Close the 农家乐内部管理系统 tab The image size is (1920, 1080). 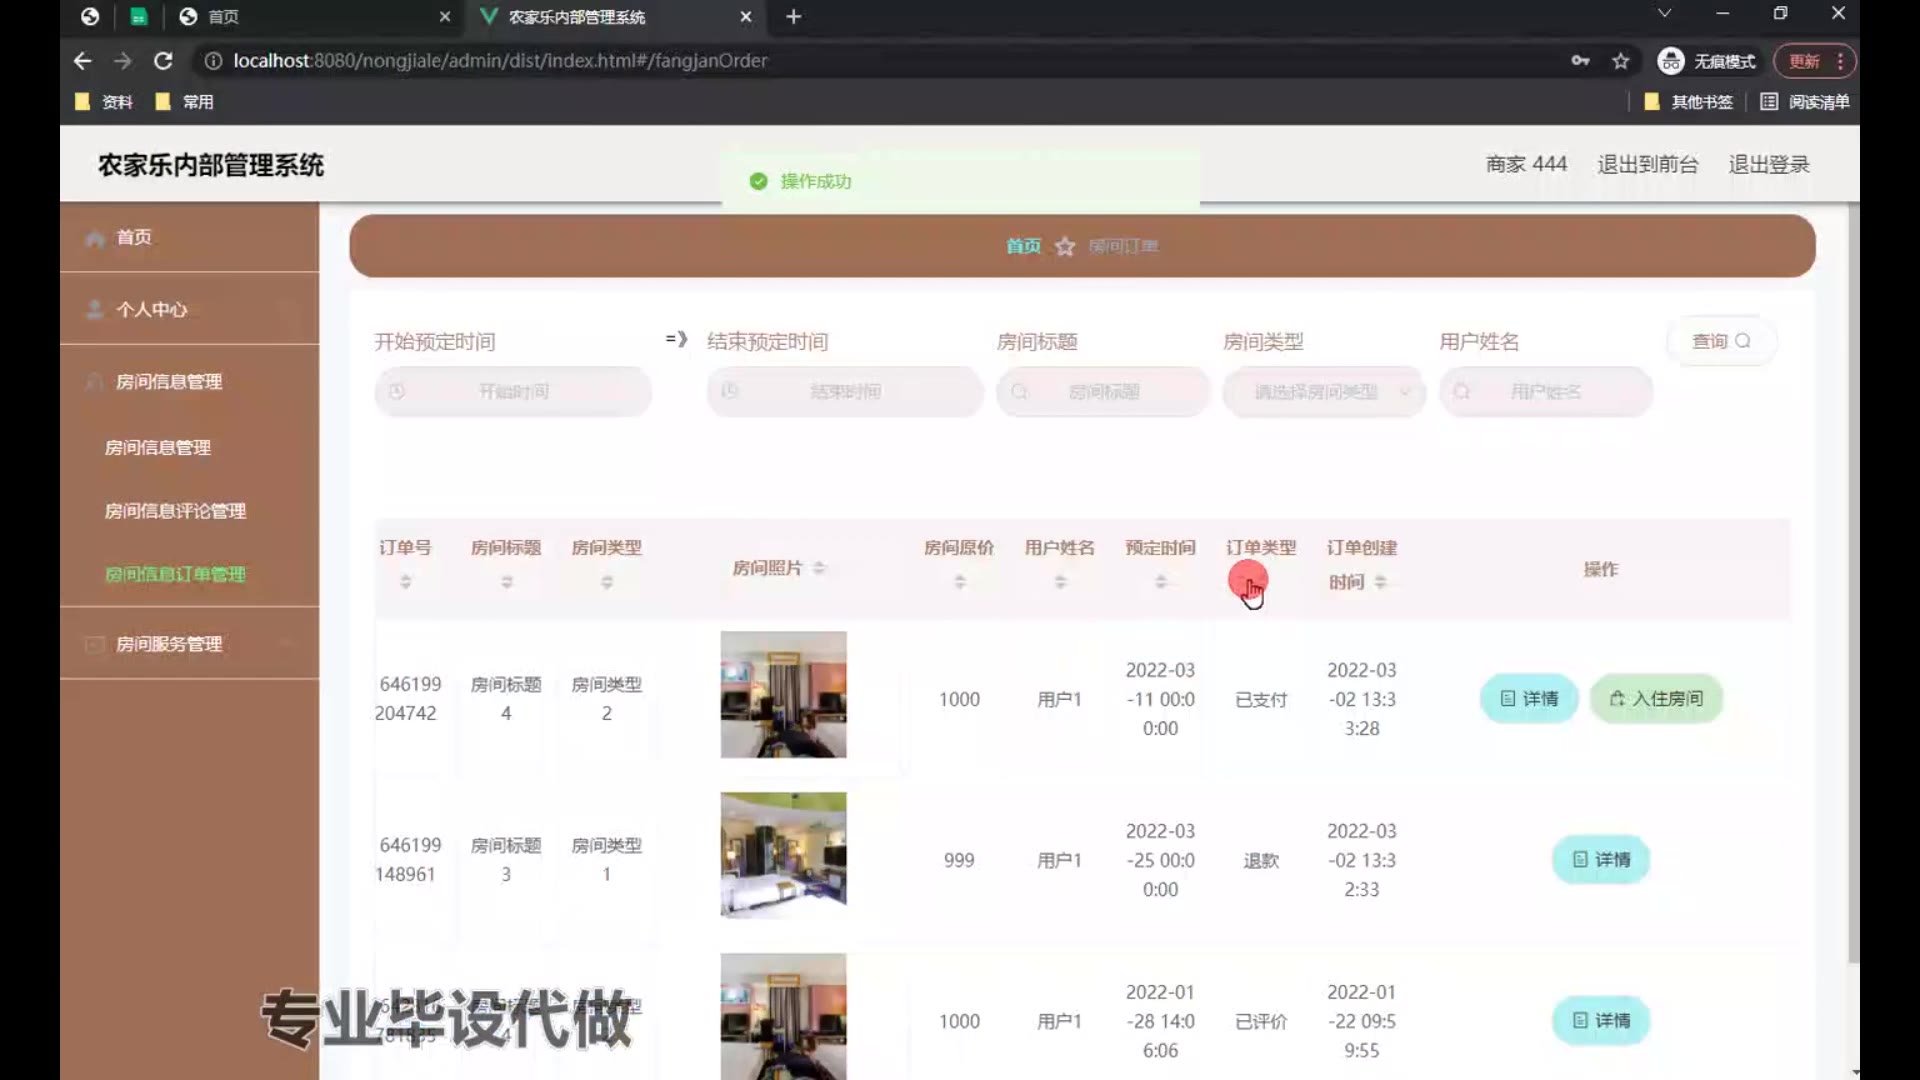coord(745,16)
